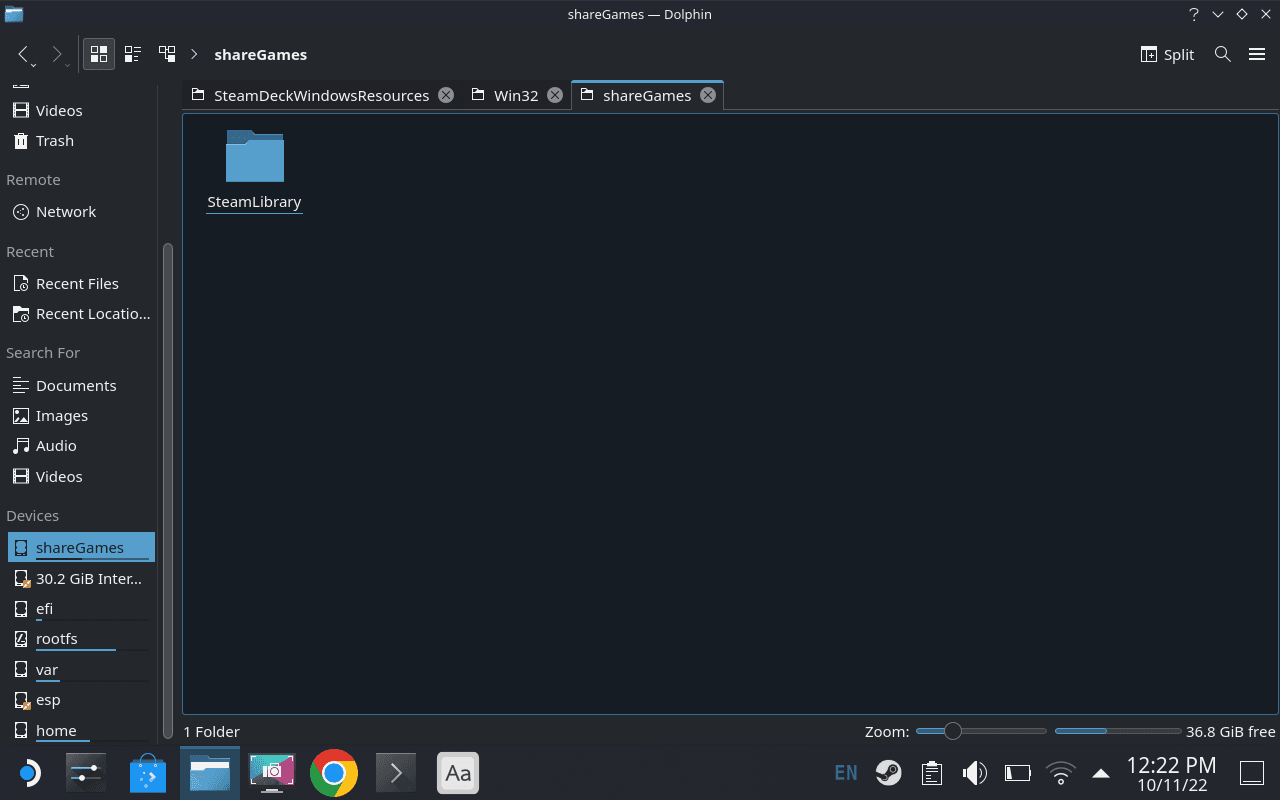Click Dolphin file manager taskbar icon
Viewport: 1280px width, 800px height.
point(210,773)
